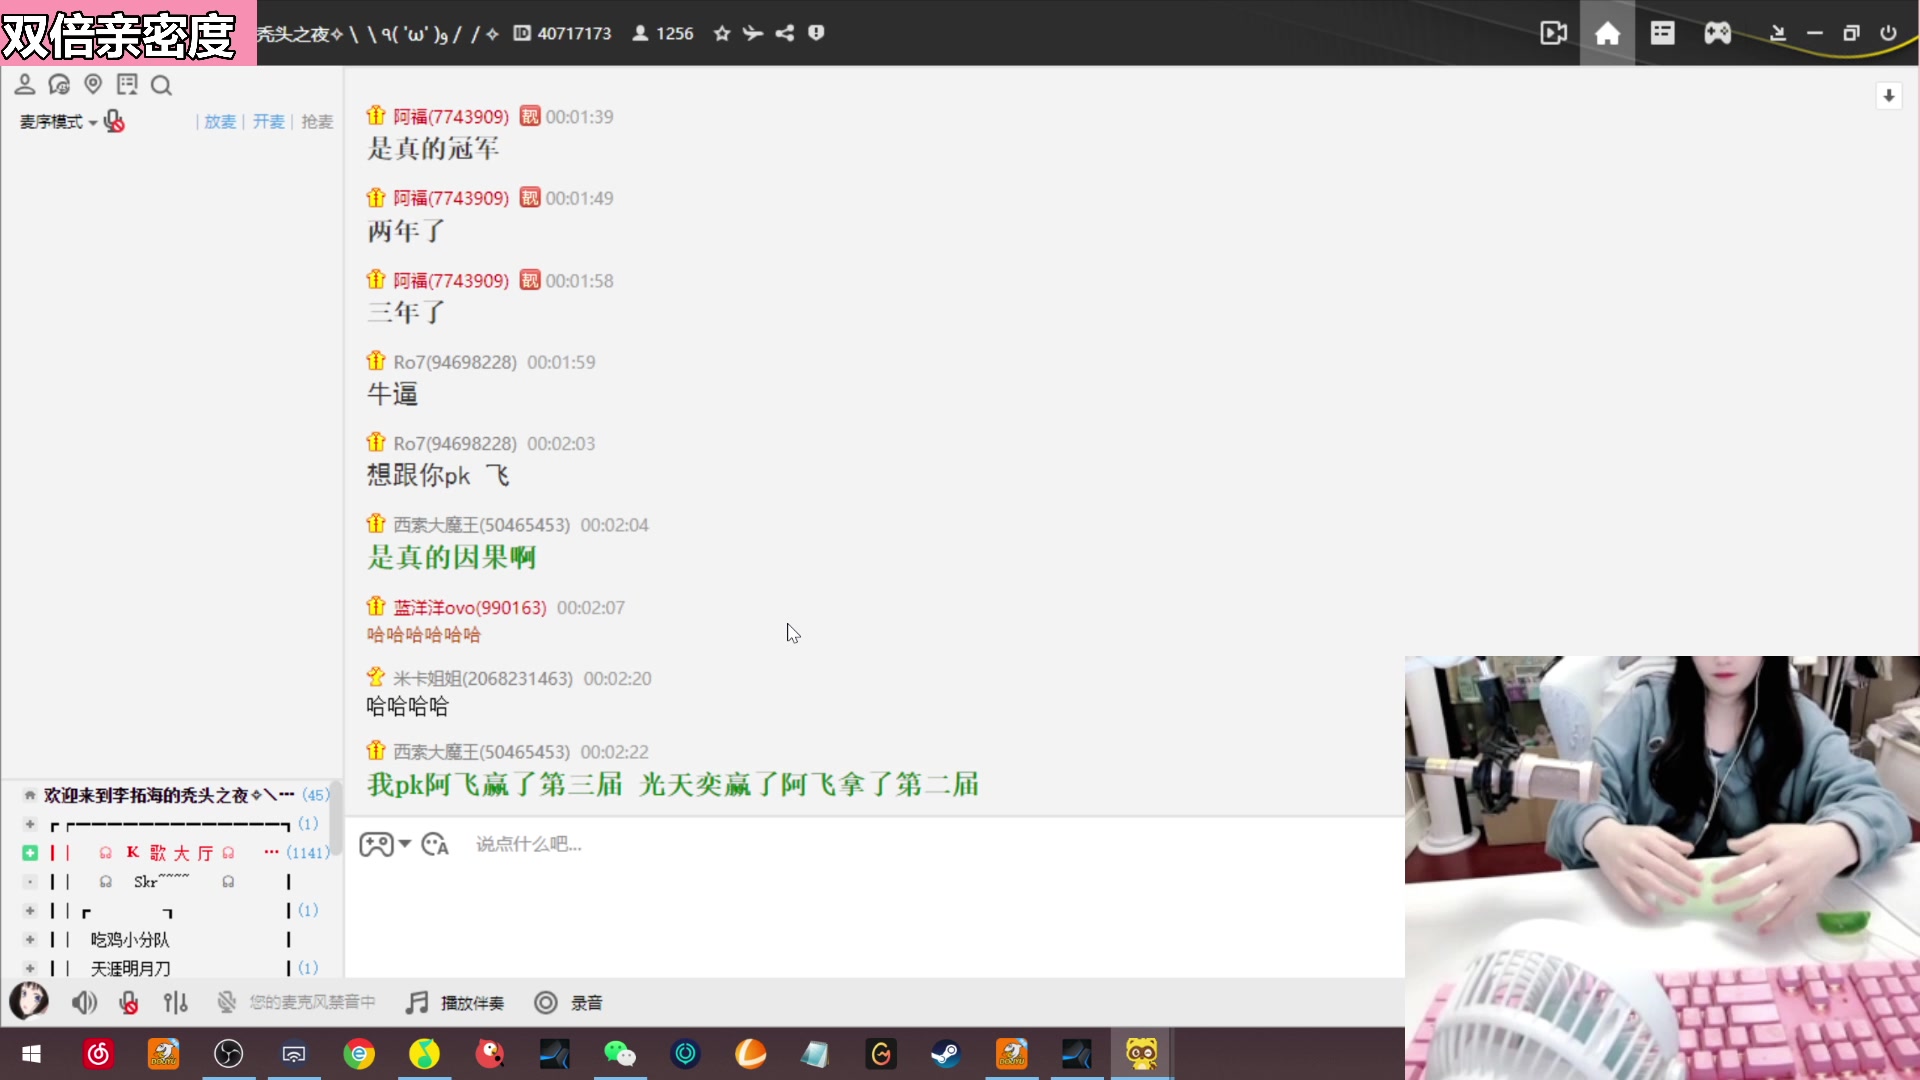Click the 开麦 link

pyautogui.click(x=268, y=122)
